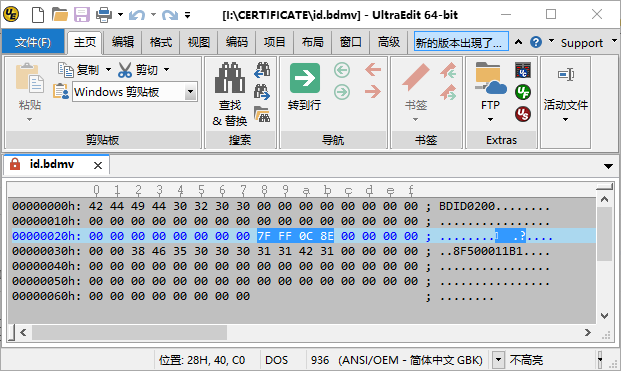Undo the last action
The width and height of the screenshot is (621, 371).
[137, 15]
